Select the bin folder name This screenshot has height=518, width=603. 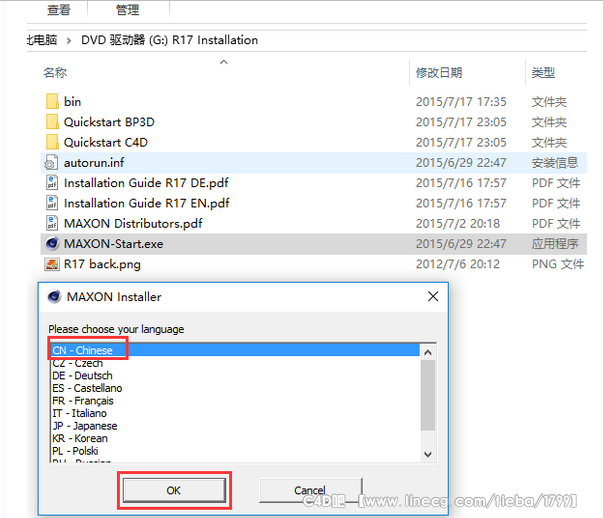pyautogui.click(x=72, y=102)
